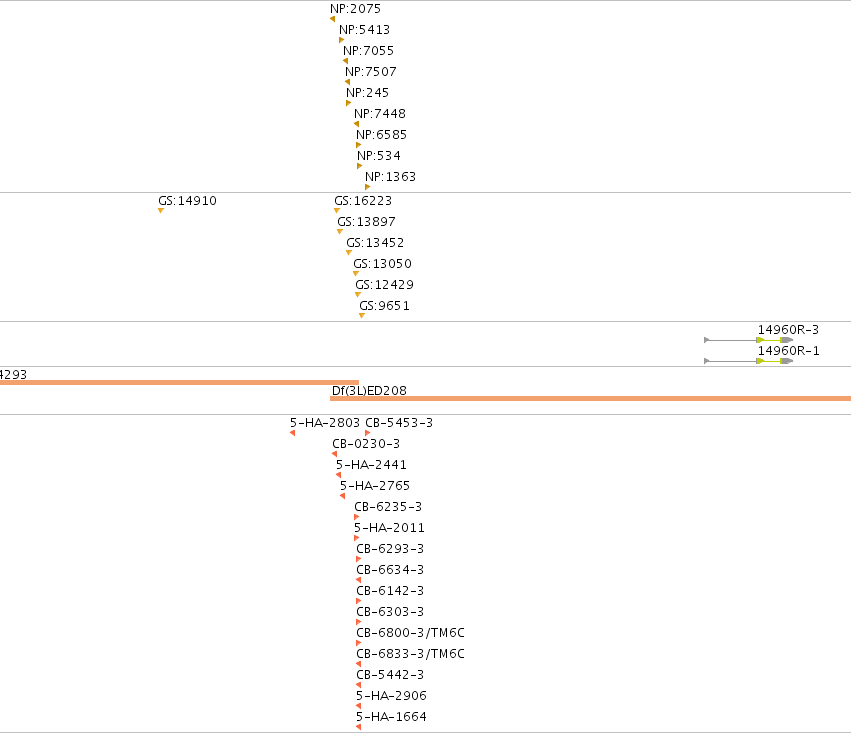Select the GS:9651 label
The image size is (851, 733).
pyautogui.click(x=384, y=306)
